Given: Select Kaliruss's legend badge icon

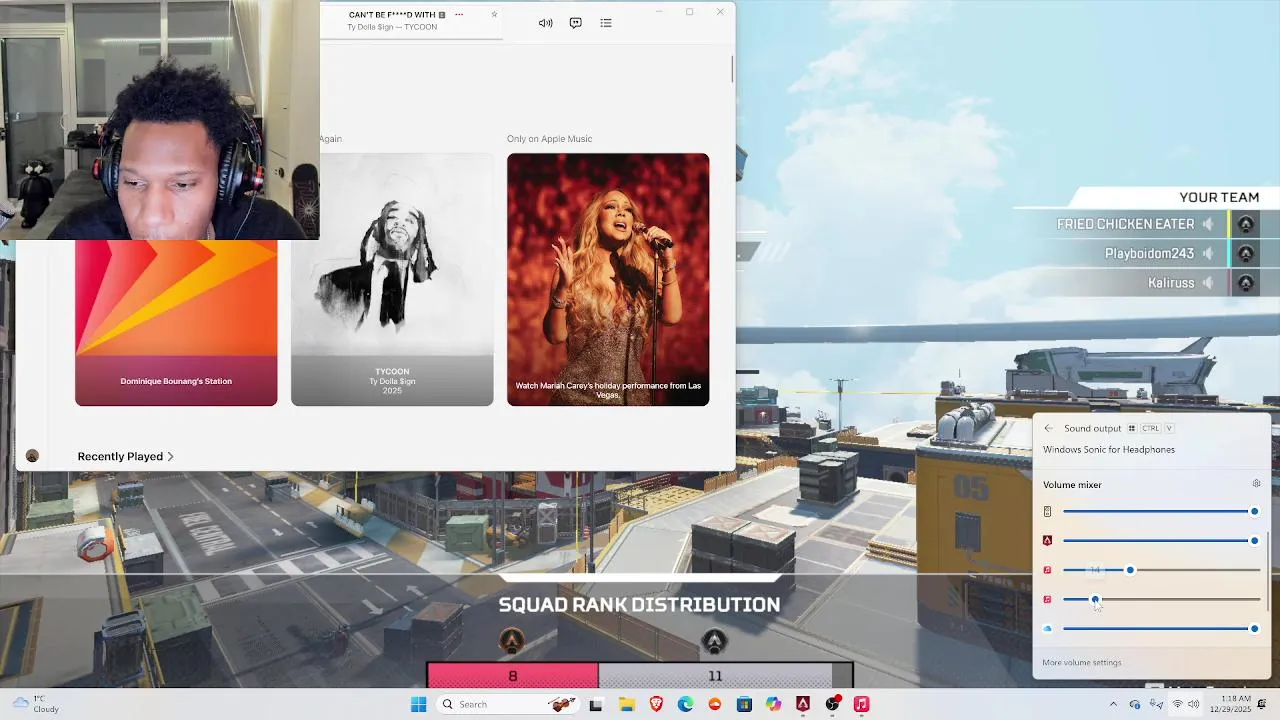Looking at the screenshot, I should coord(1246,283).
